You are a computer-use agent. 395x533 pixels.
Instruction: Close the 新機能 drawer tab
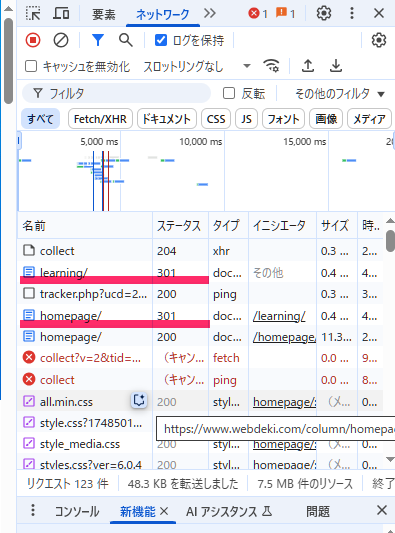coord(164,511)
